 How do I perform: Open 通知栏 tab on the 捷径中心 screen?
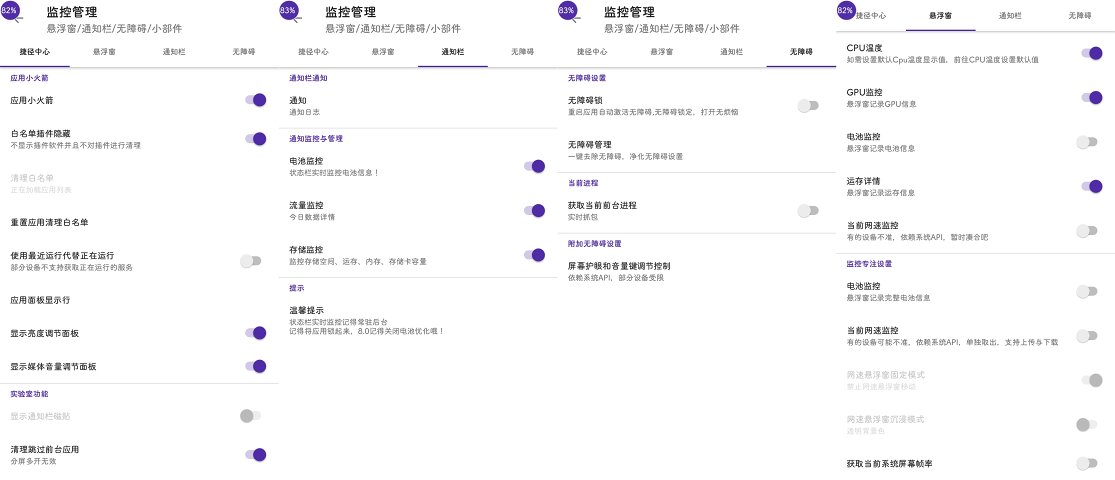coord(174,52)
